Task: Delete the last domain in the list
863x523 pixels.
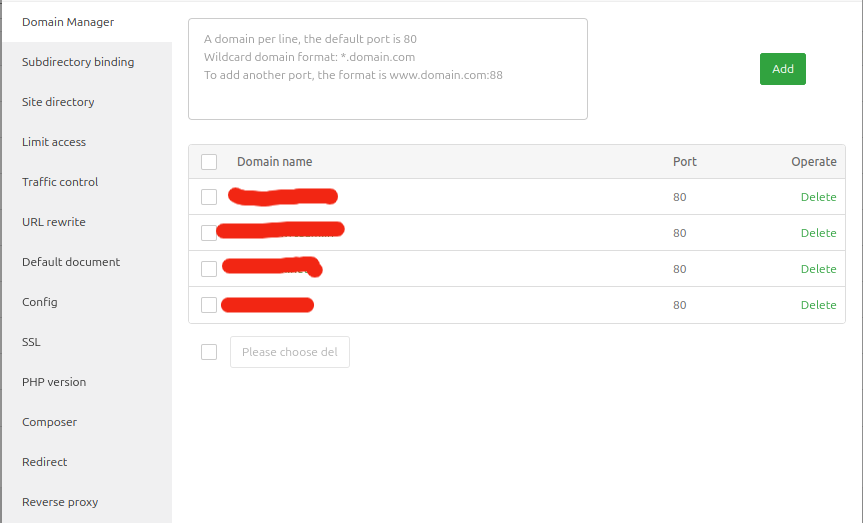Action: pyautogui.click(x=818, y=305)
